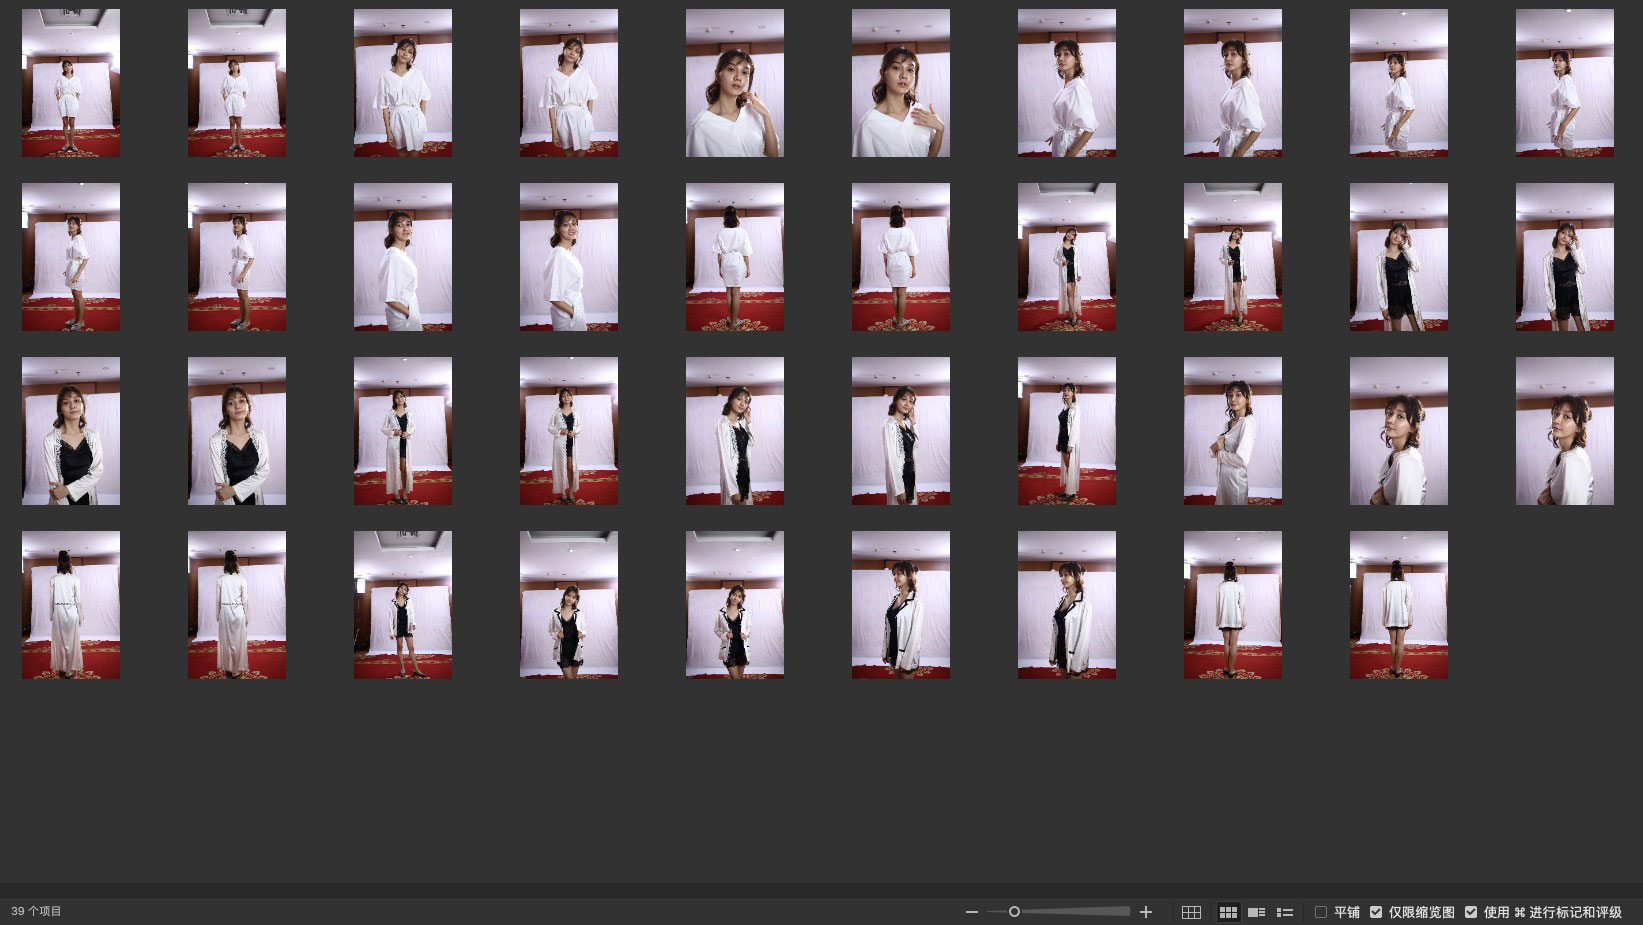The height and width of the screenshot is (925, 1643).
Task: Select the first thumbnail in the bottom row
Action: tap(71, 605)
